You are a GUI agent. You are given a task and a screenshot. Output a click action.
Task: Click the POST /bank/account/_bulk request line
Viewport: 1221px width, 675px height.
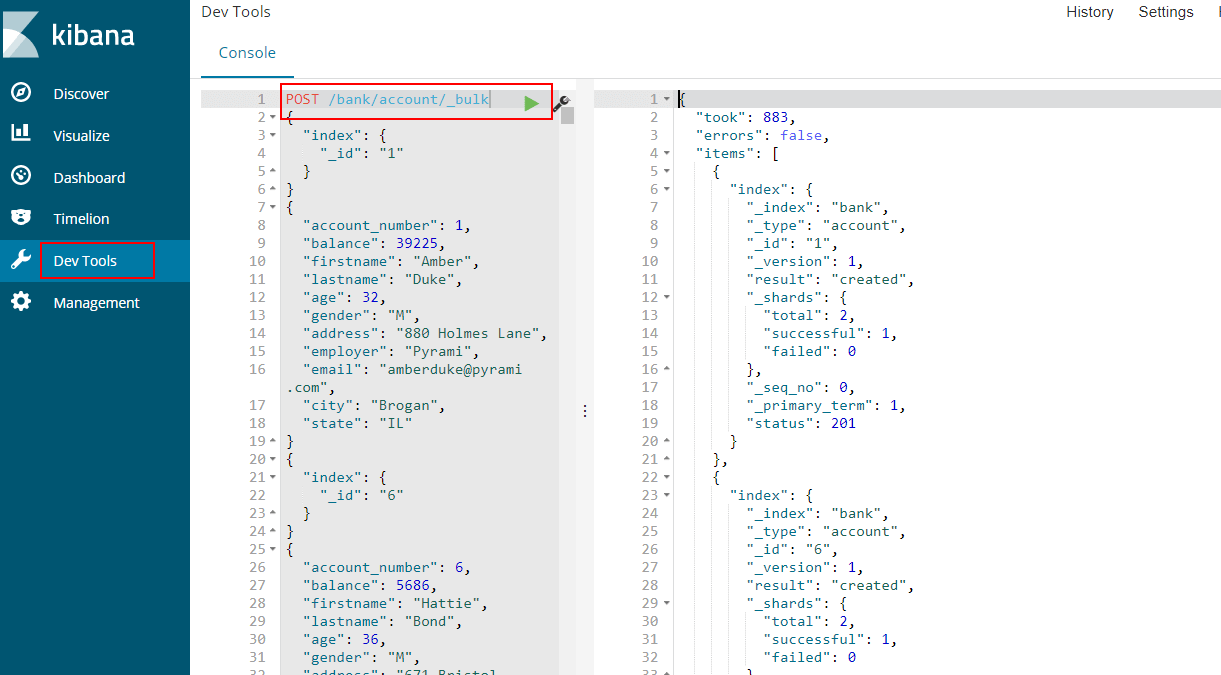coord(388,100)
